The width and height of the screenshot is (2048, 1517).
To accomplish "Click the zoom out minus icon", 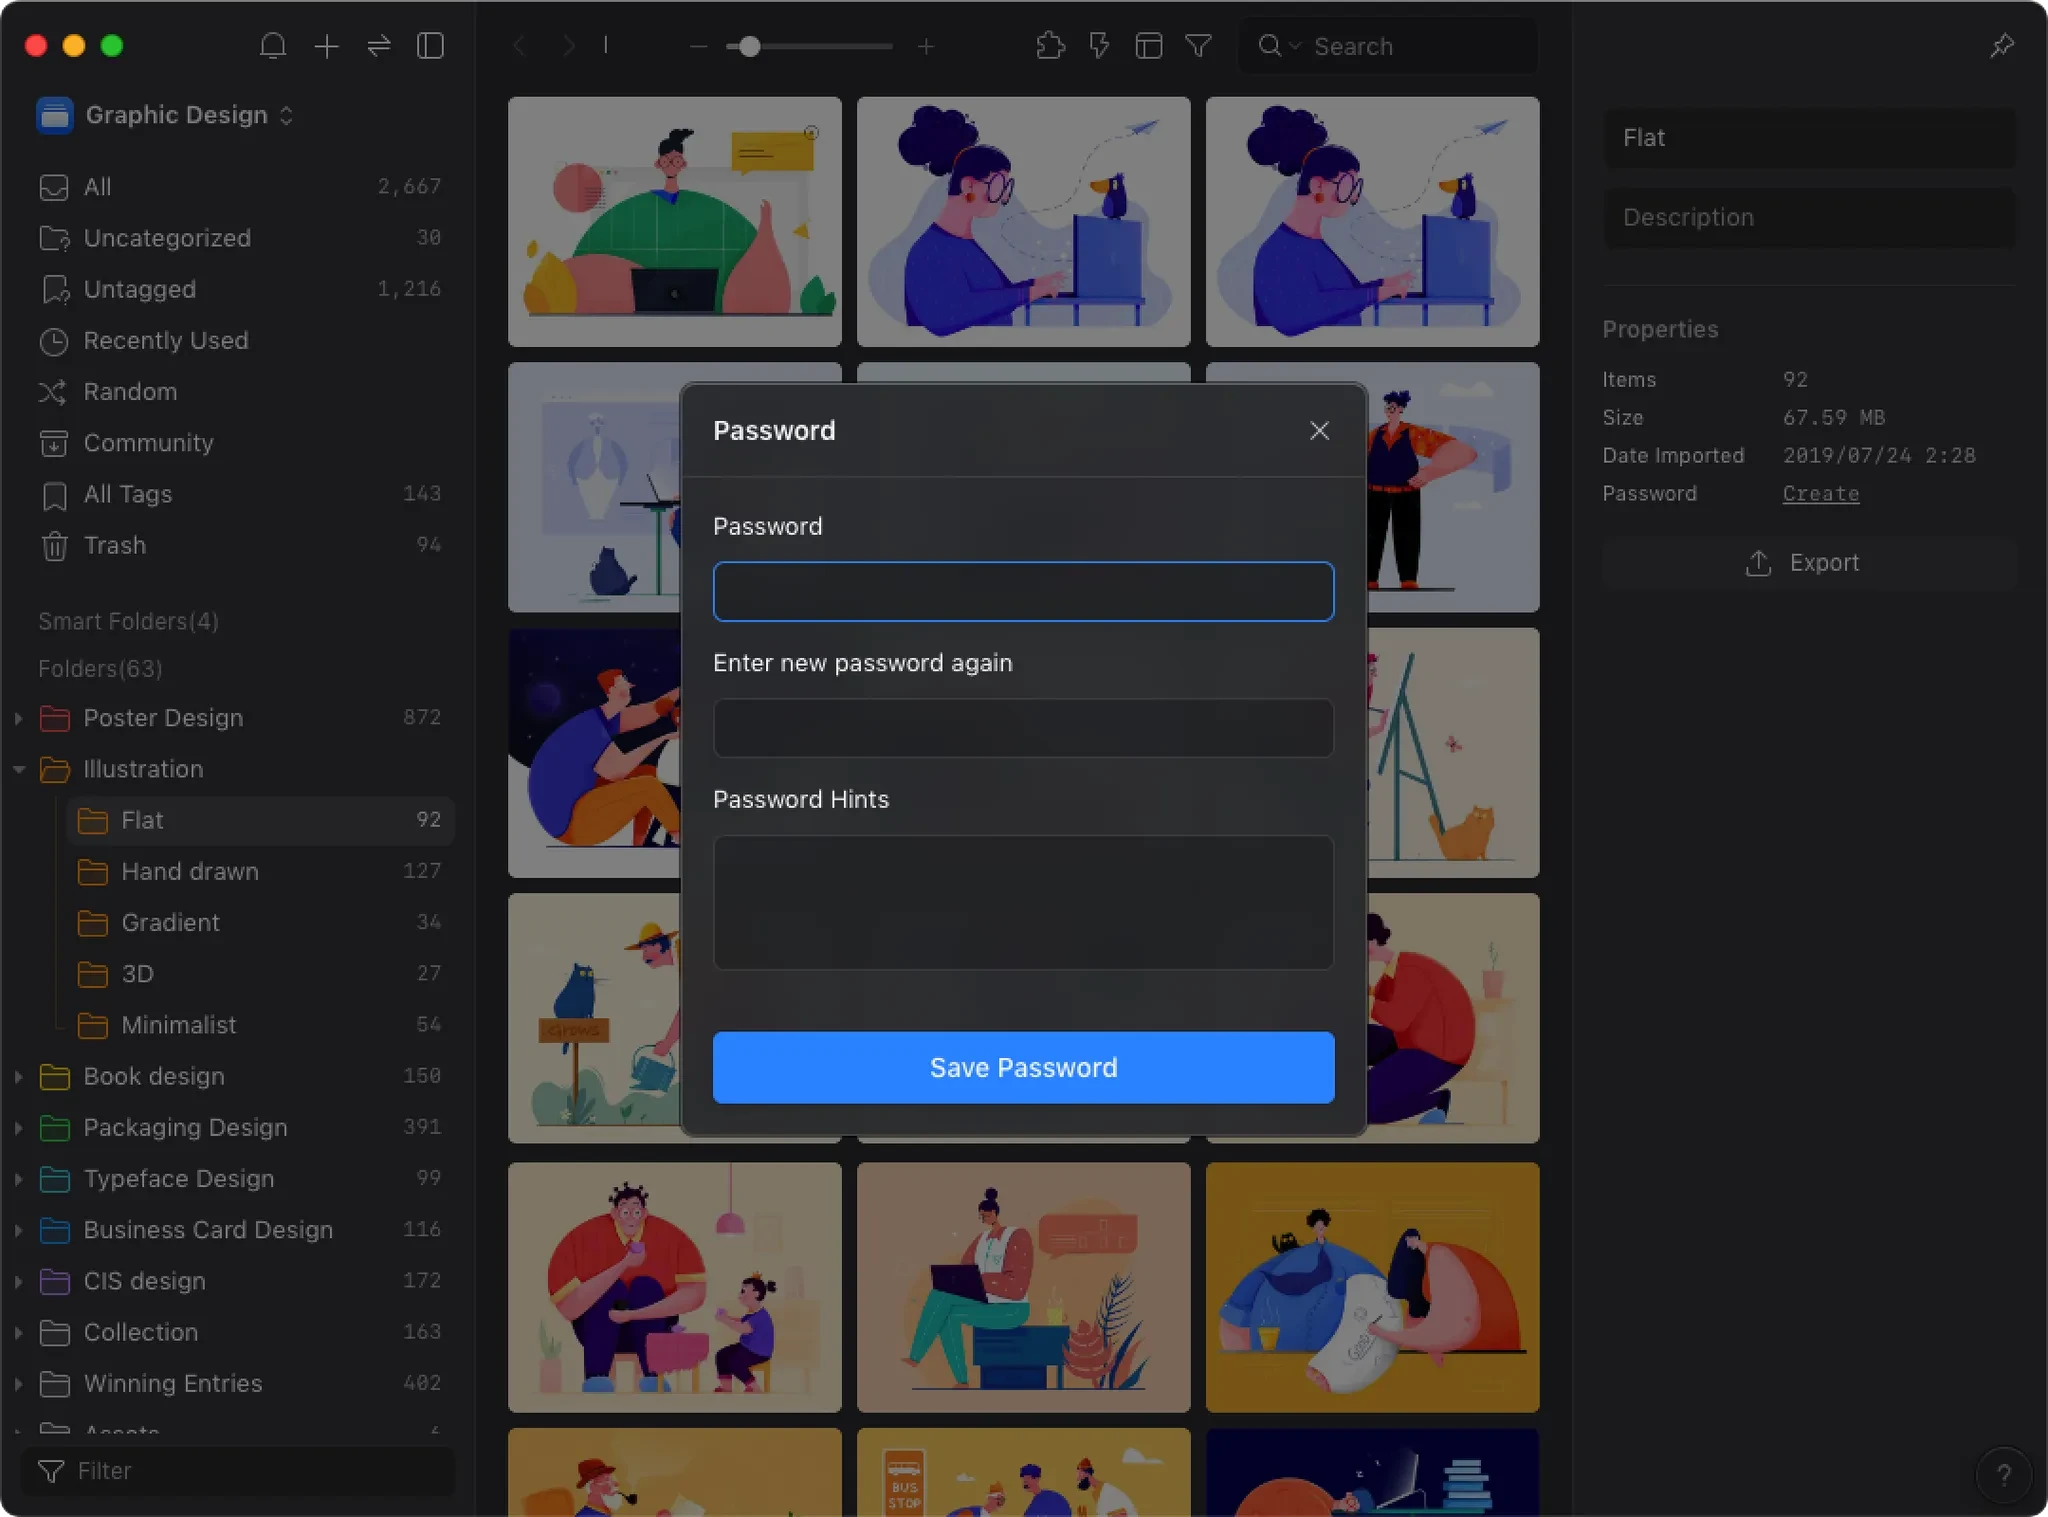I will (698, 46).
